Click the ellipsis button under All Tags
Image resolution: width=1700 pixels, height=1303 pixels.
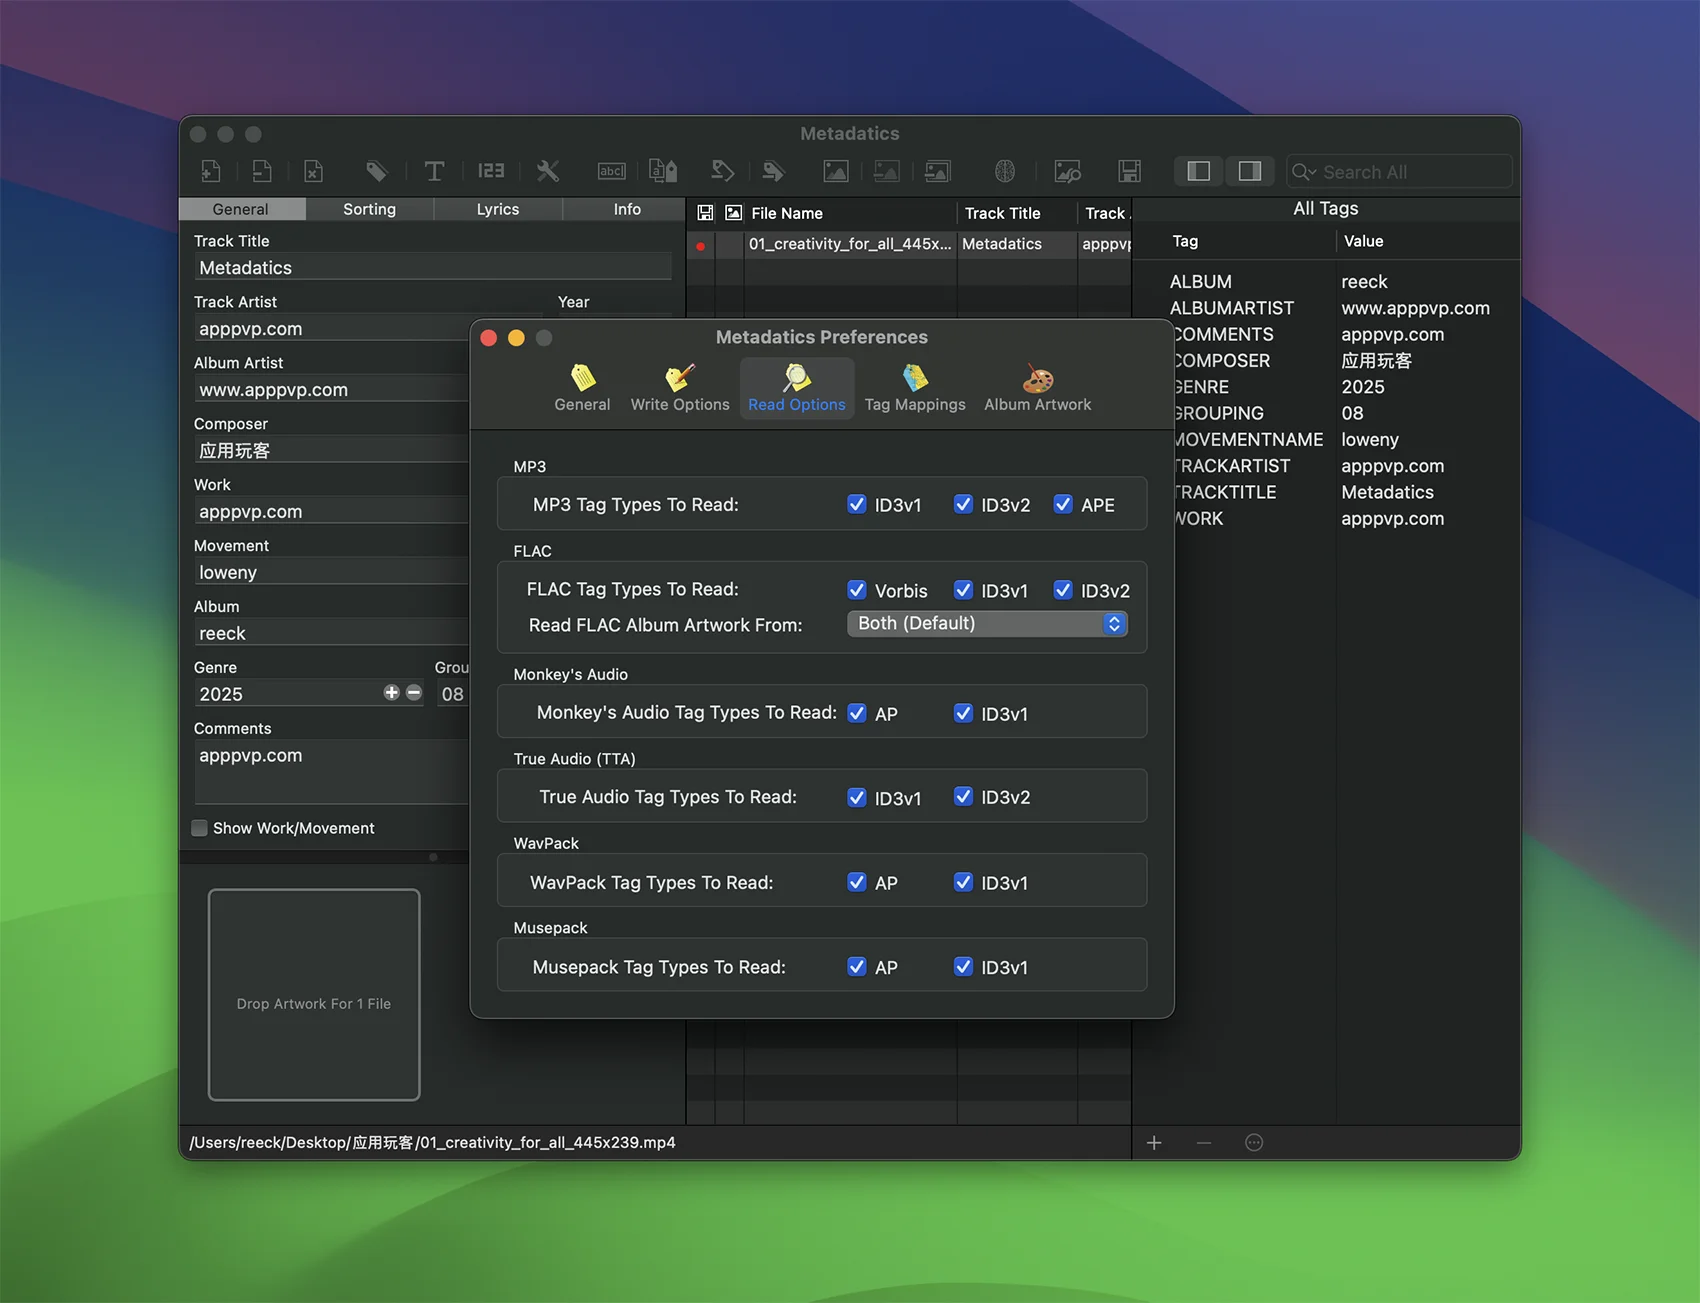(x=1254, y=1142)
